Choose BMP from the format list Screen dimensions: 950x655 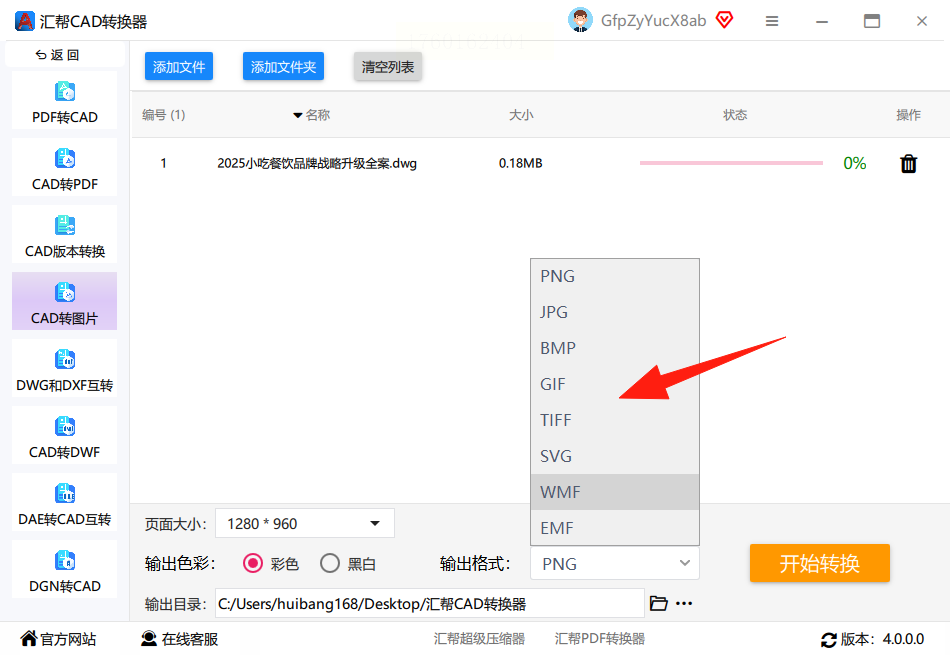(x=615, y=348)
